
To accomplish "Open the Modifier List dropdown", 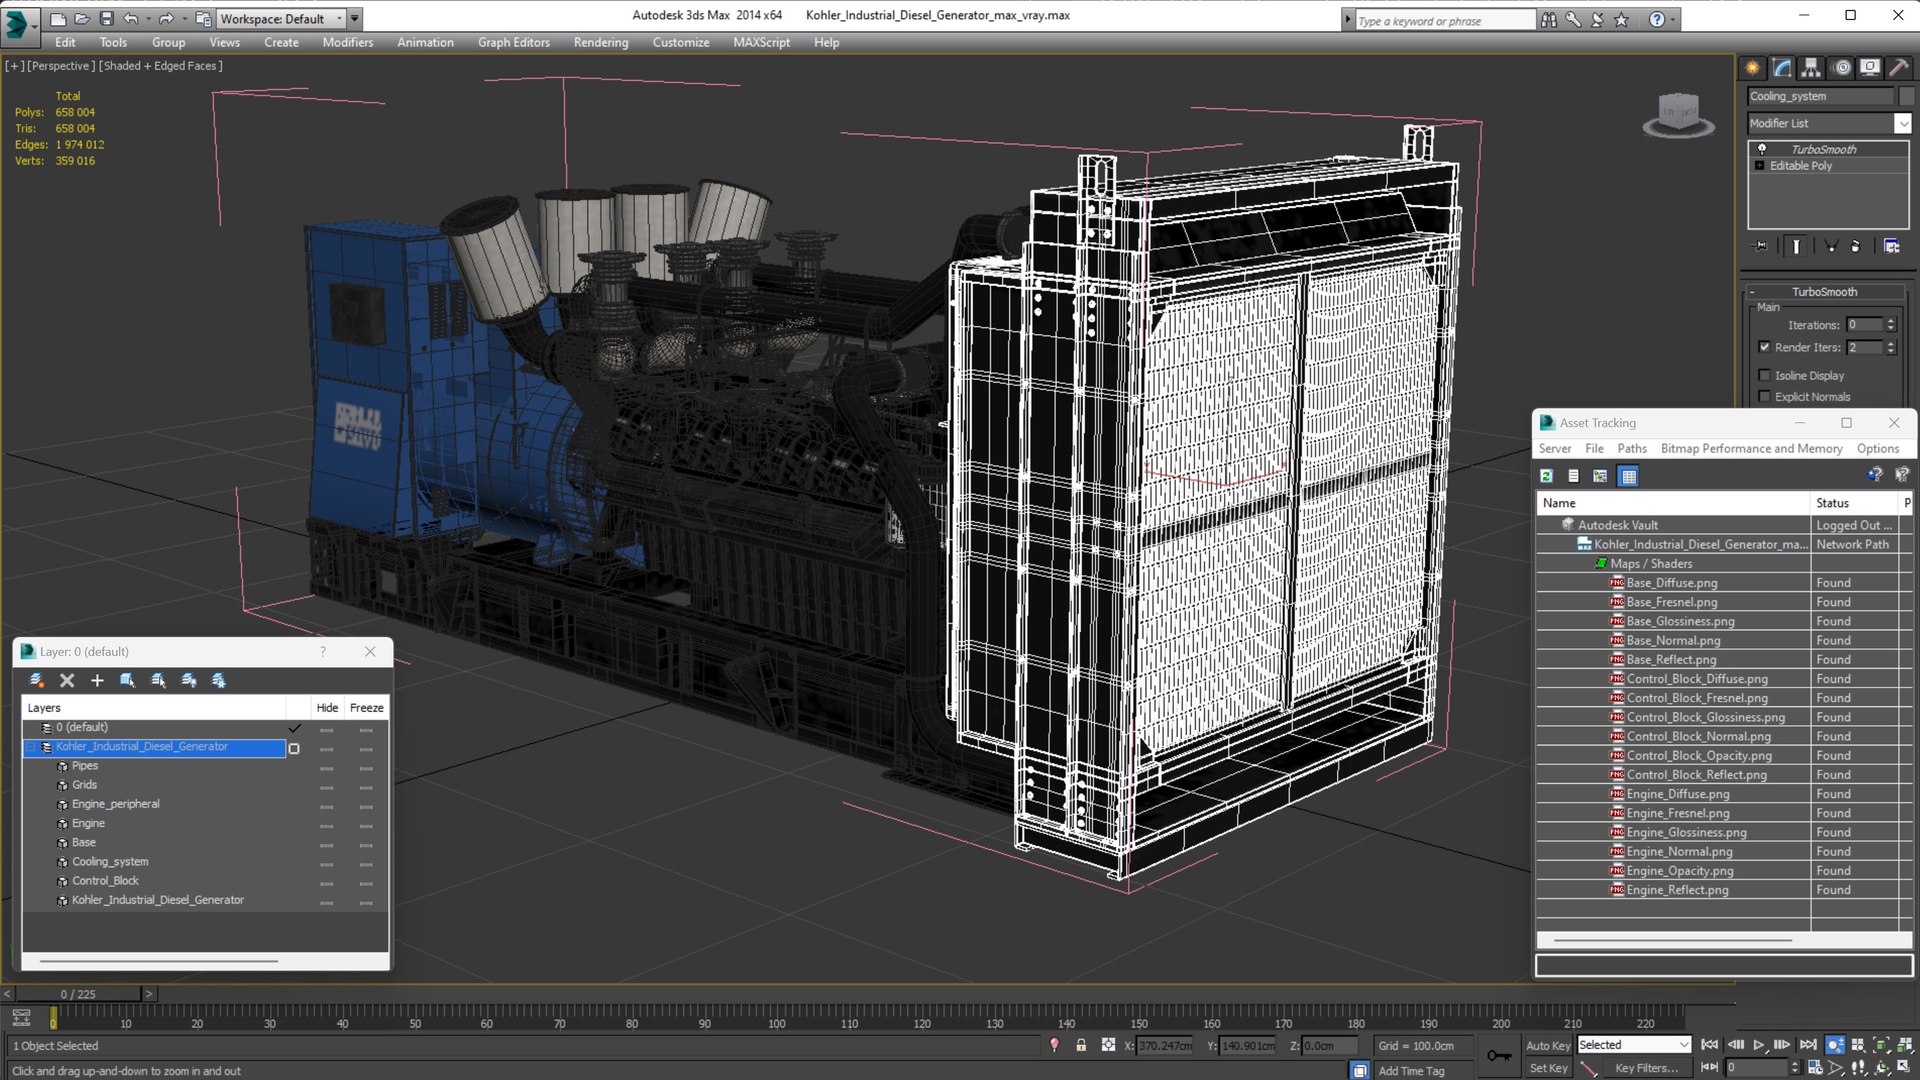I will point(1902,123).
